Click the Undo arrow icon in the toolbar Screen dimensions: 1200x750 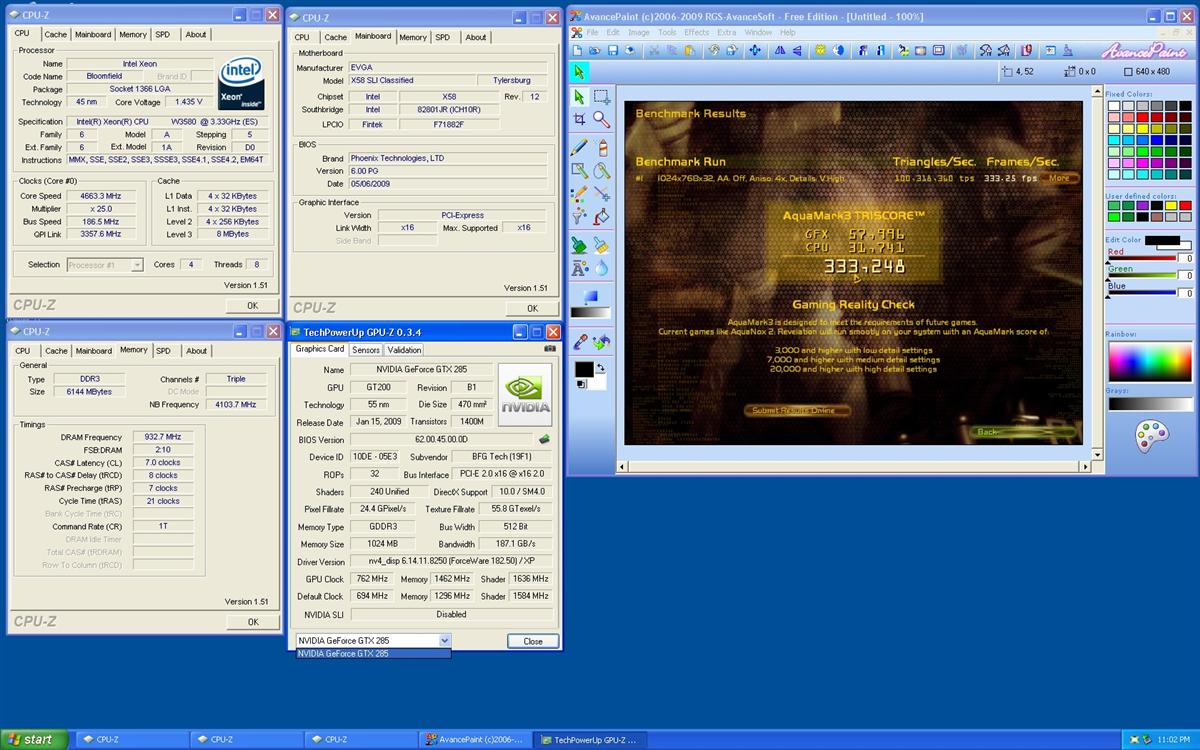[x=715, y=50]
